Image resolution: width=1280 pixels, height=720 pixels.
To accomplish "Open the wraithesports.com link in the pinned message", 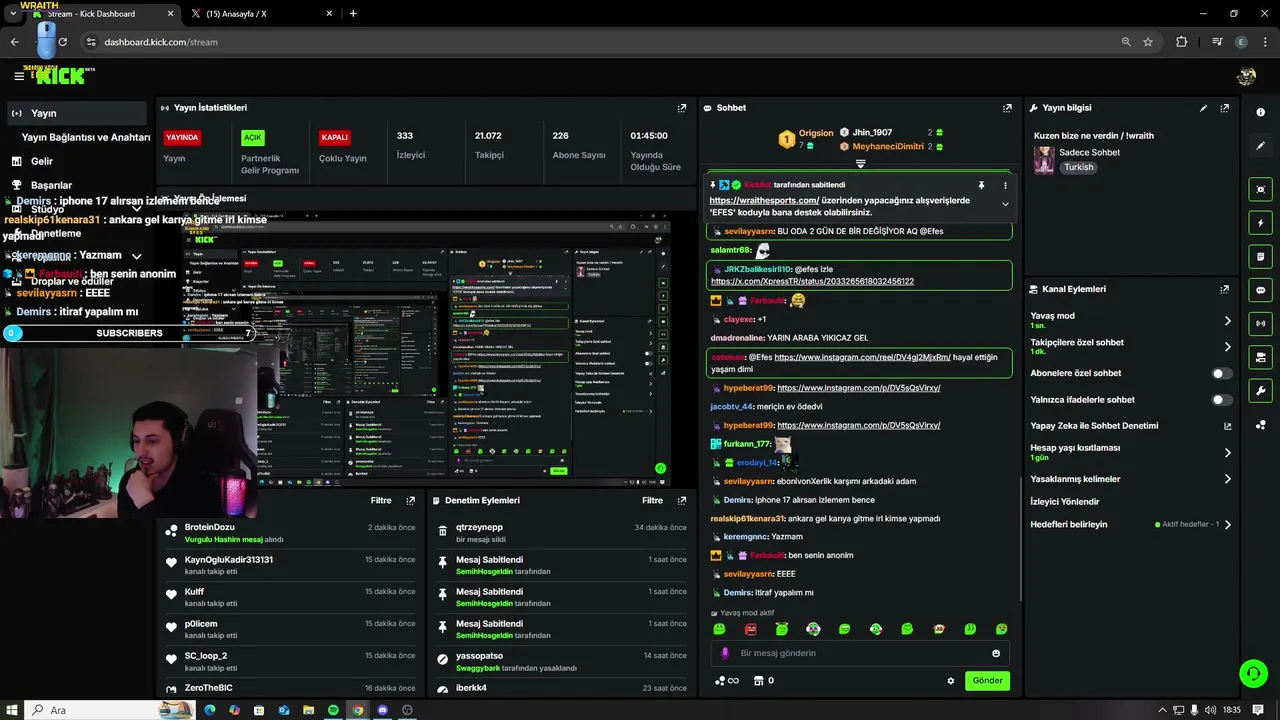I will coord(764,200).
